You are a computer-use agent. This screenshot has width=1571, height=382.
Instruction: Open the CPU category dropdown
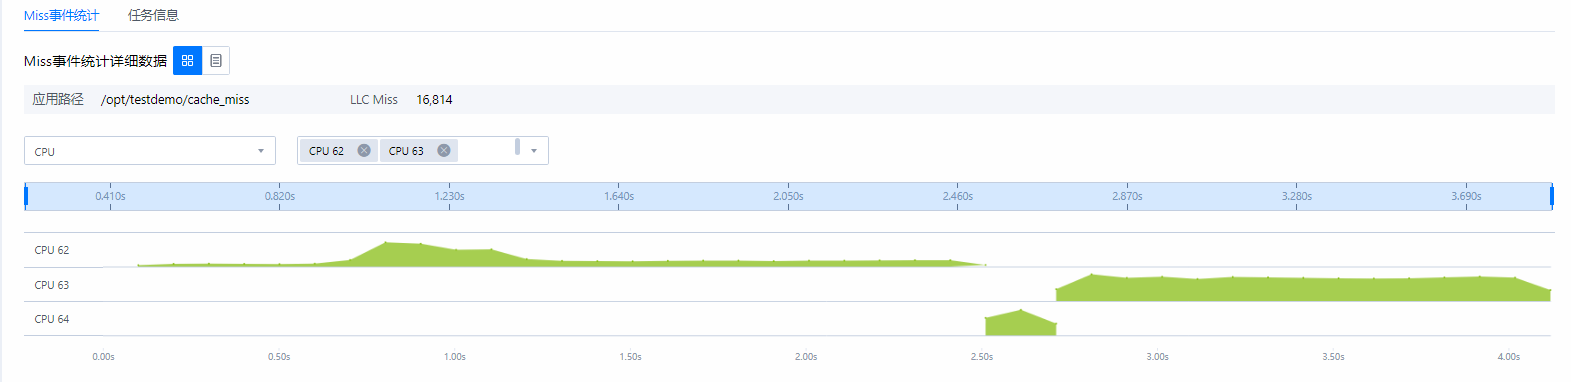tap(149, 151)
